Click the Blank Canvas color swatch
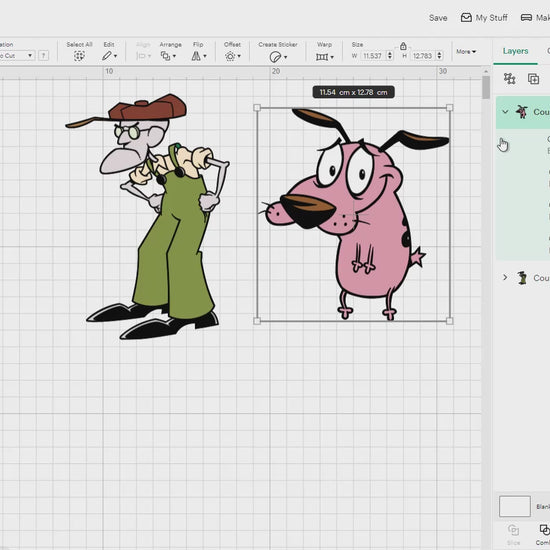The image size is (550, 550). 515,506
